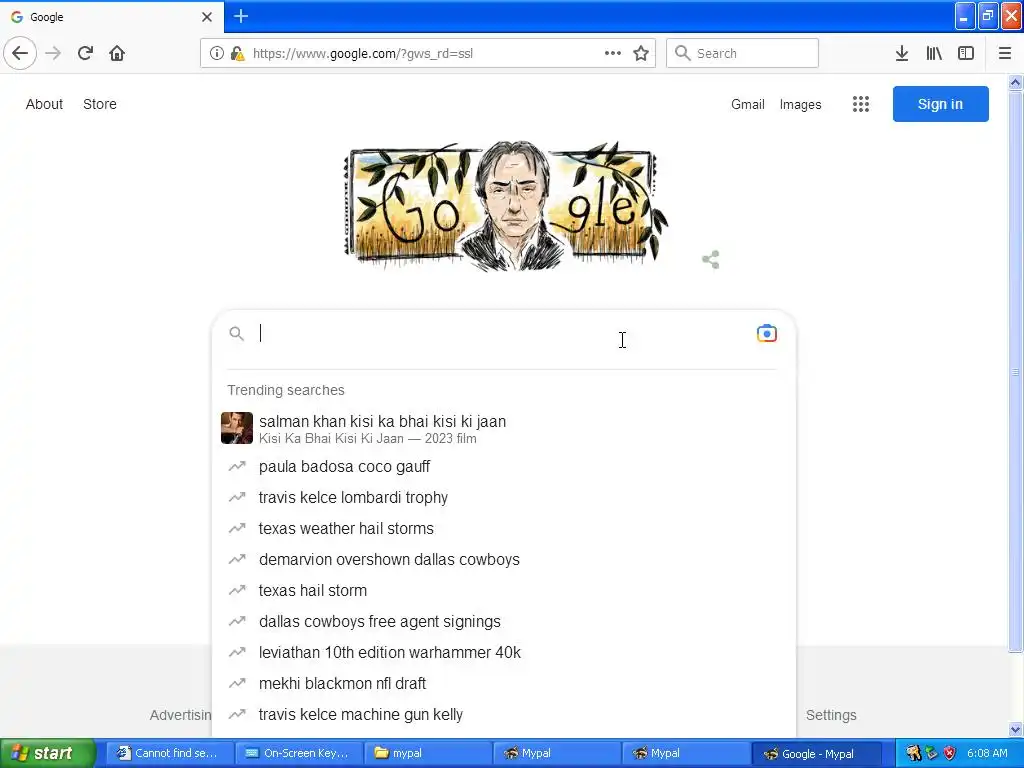Go to the browser home page
The height and width of the screenshot is (768, 1024).
117,53
